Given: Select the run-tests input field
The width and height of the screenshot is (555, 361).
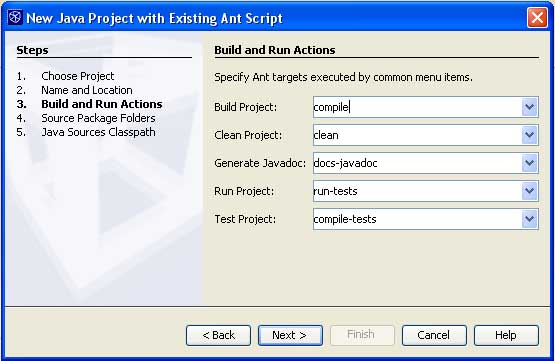Looking at the screenshot, I should pos(417,191).
